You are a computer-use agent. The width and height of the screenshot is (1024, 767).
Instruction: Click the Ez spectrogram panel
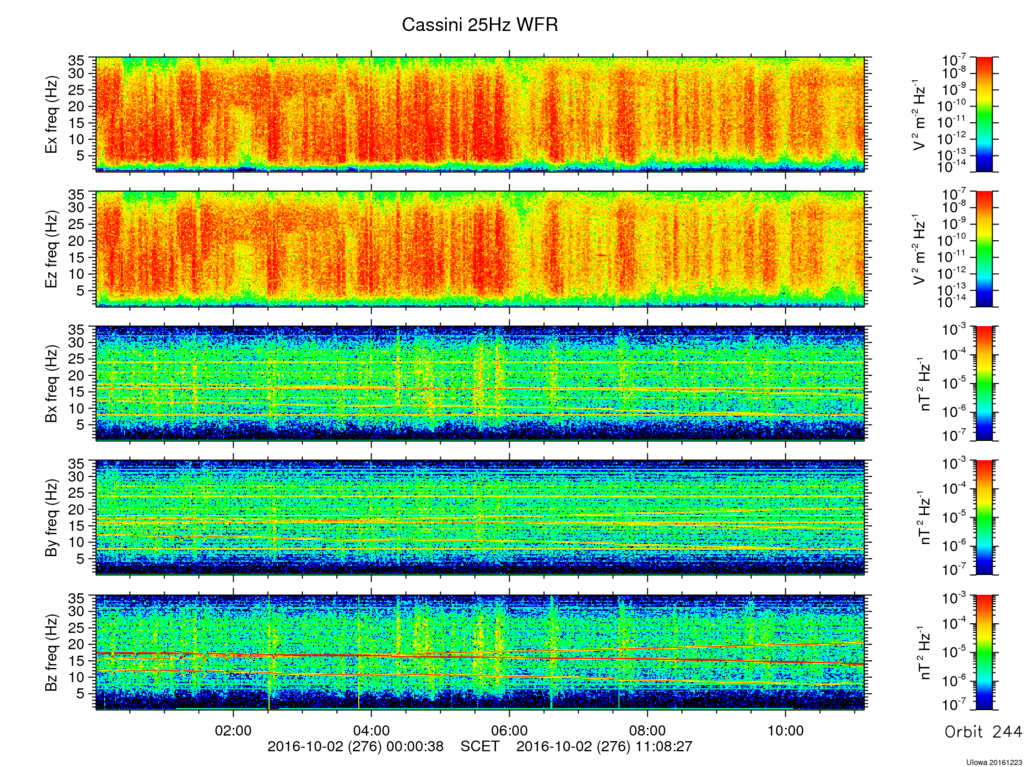pos(481,249)
